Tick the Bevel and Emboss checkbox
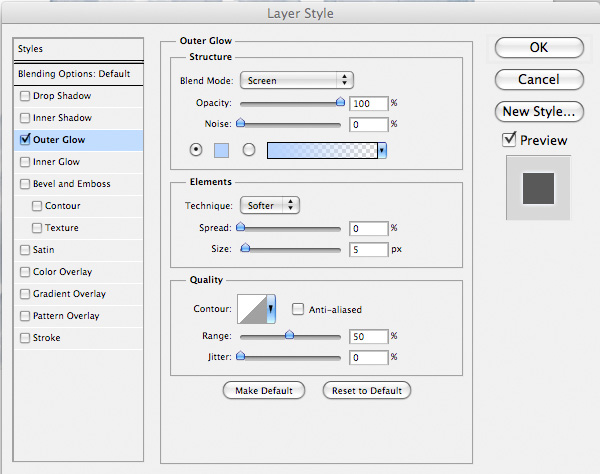 (25, 184)
